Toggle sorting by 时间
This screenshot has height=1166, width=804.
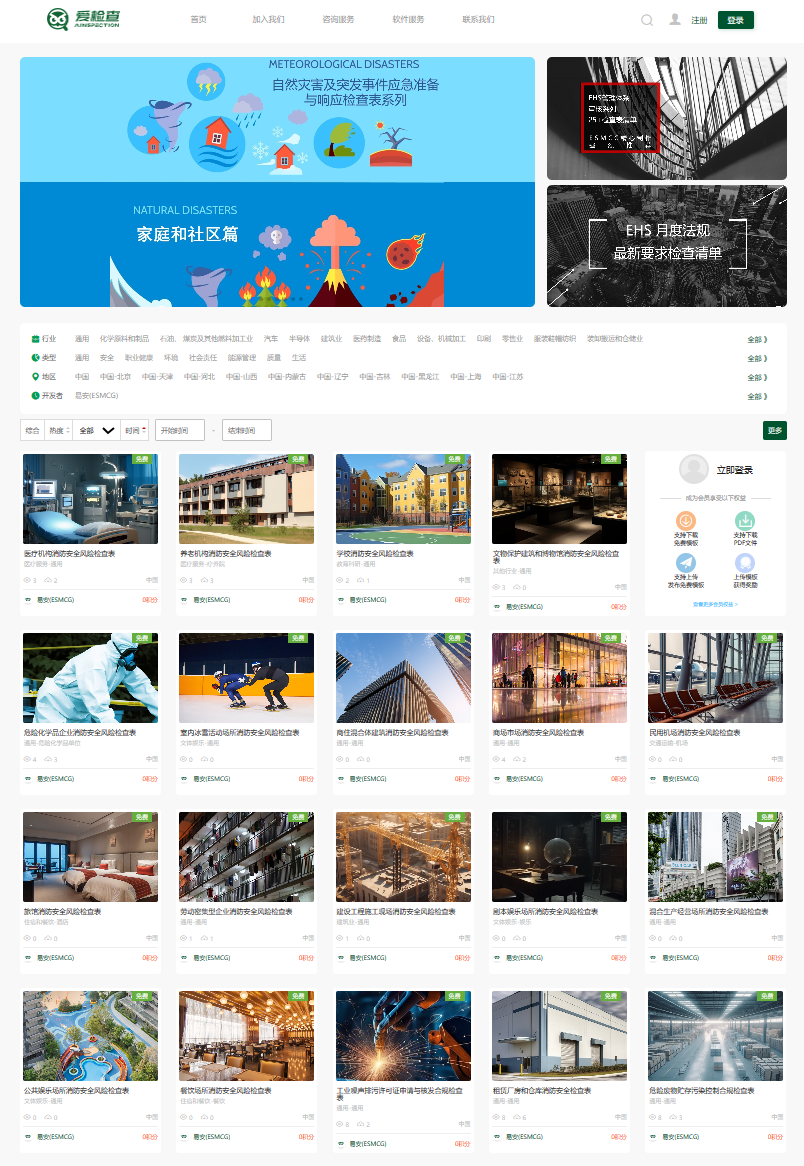pos(135,431)
